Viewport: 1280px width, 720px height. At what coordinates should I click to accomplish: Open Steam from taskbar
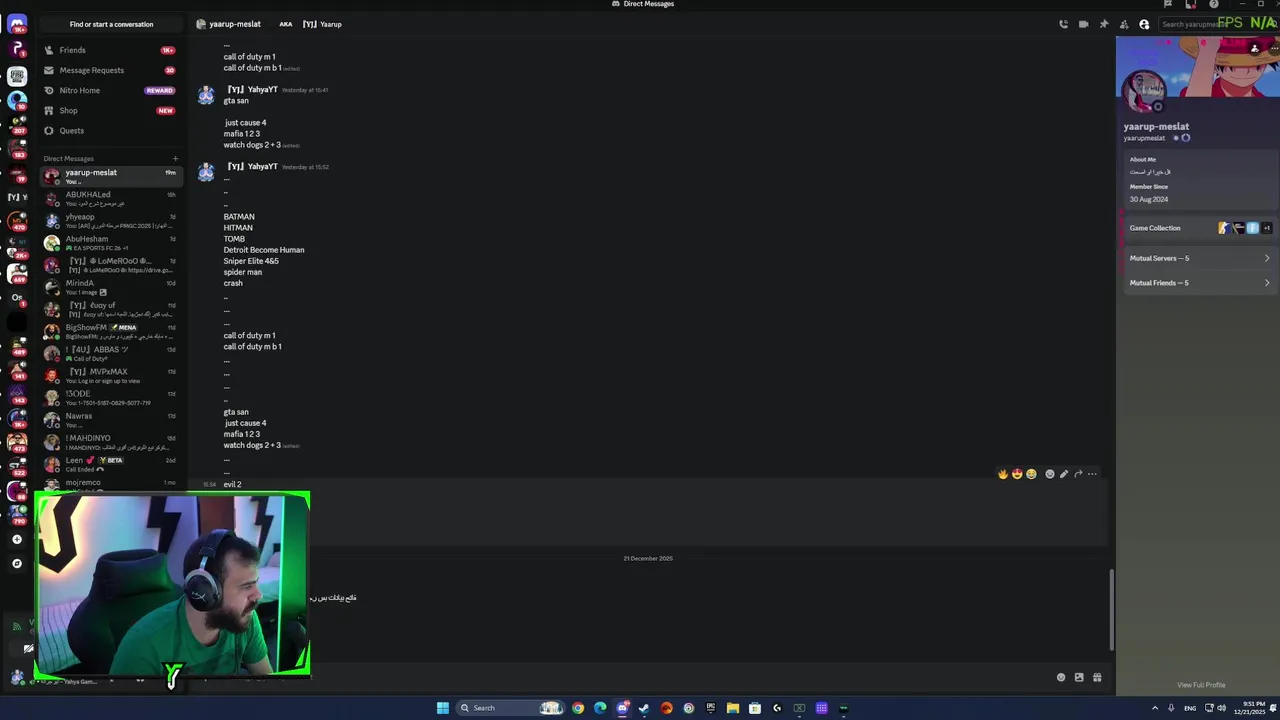(x=644, y=708)
